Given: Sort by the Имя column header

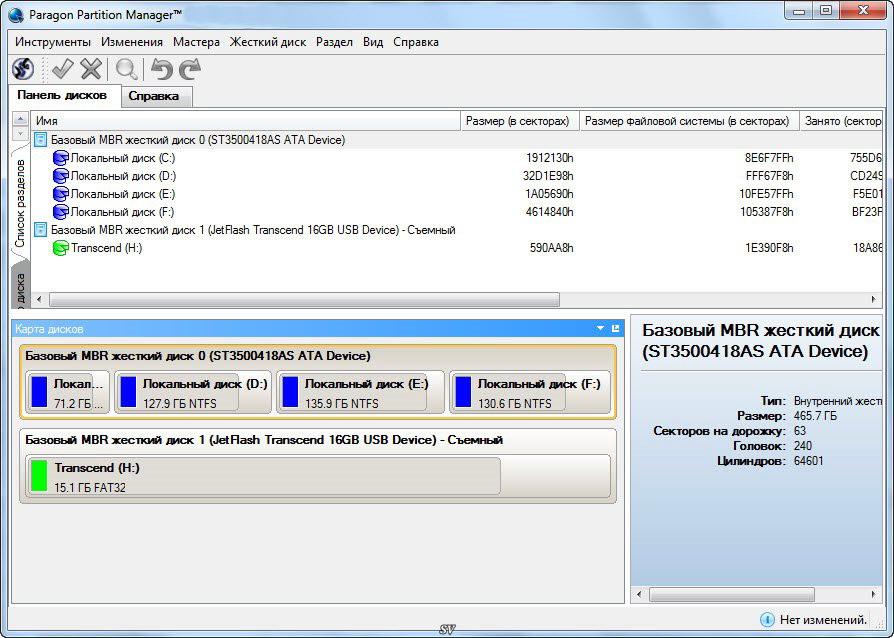Looking at the screenshot, I should click(245, 121).
